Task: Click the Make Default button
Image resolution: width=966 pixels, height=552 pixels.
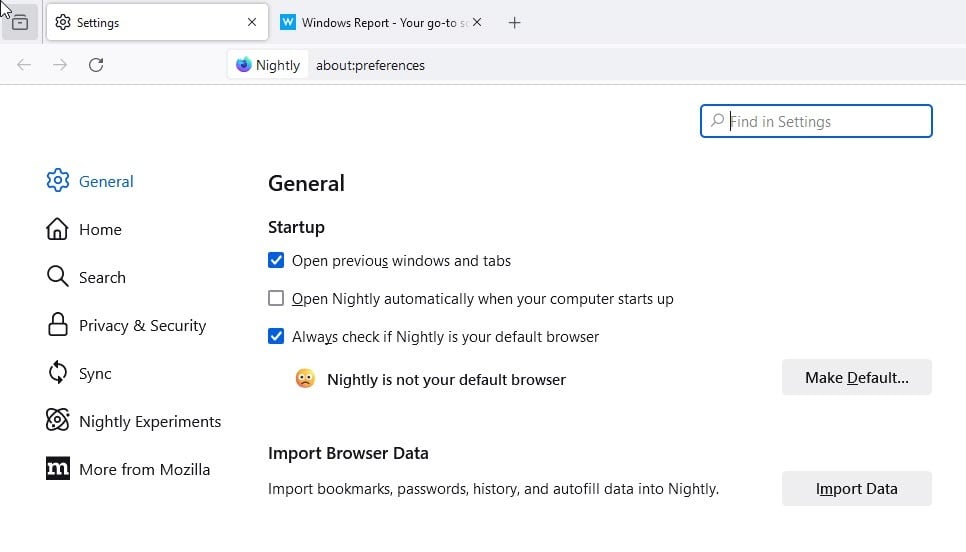Action: coord(857,377)
